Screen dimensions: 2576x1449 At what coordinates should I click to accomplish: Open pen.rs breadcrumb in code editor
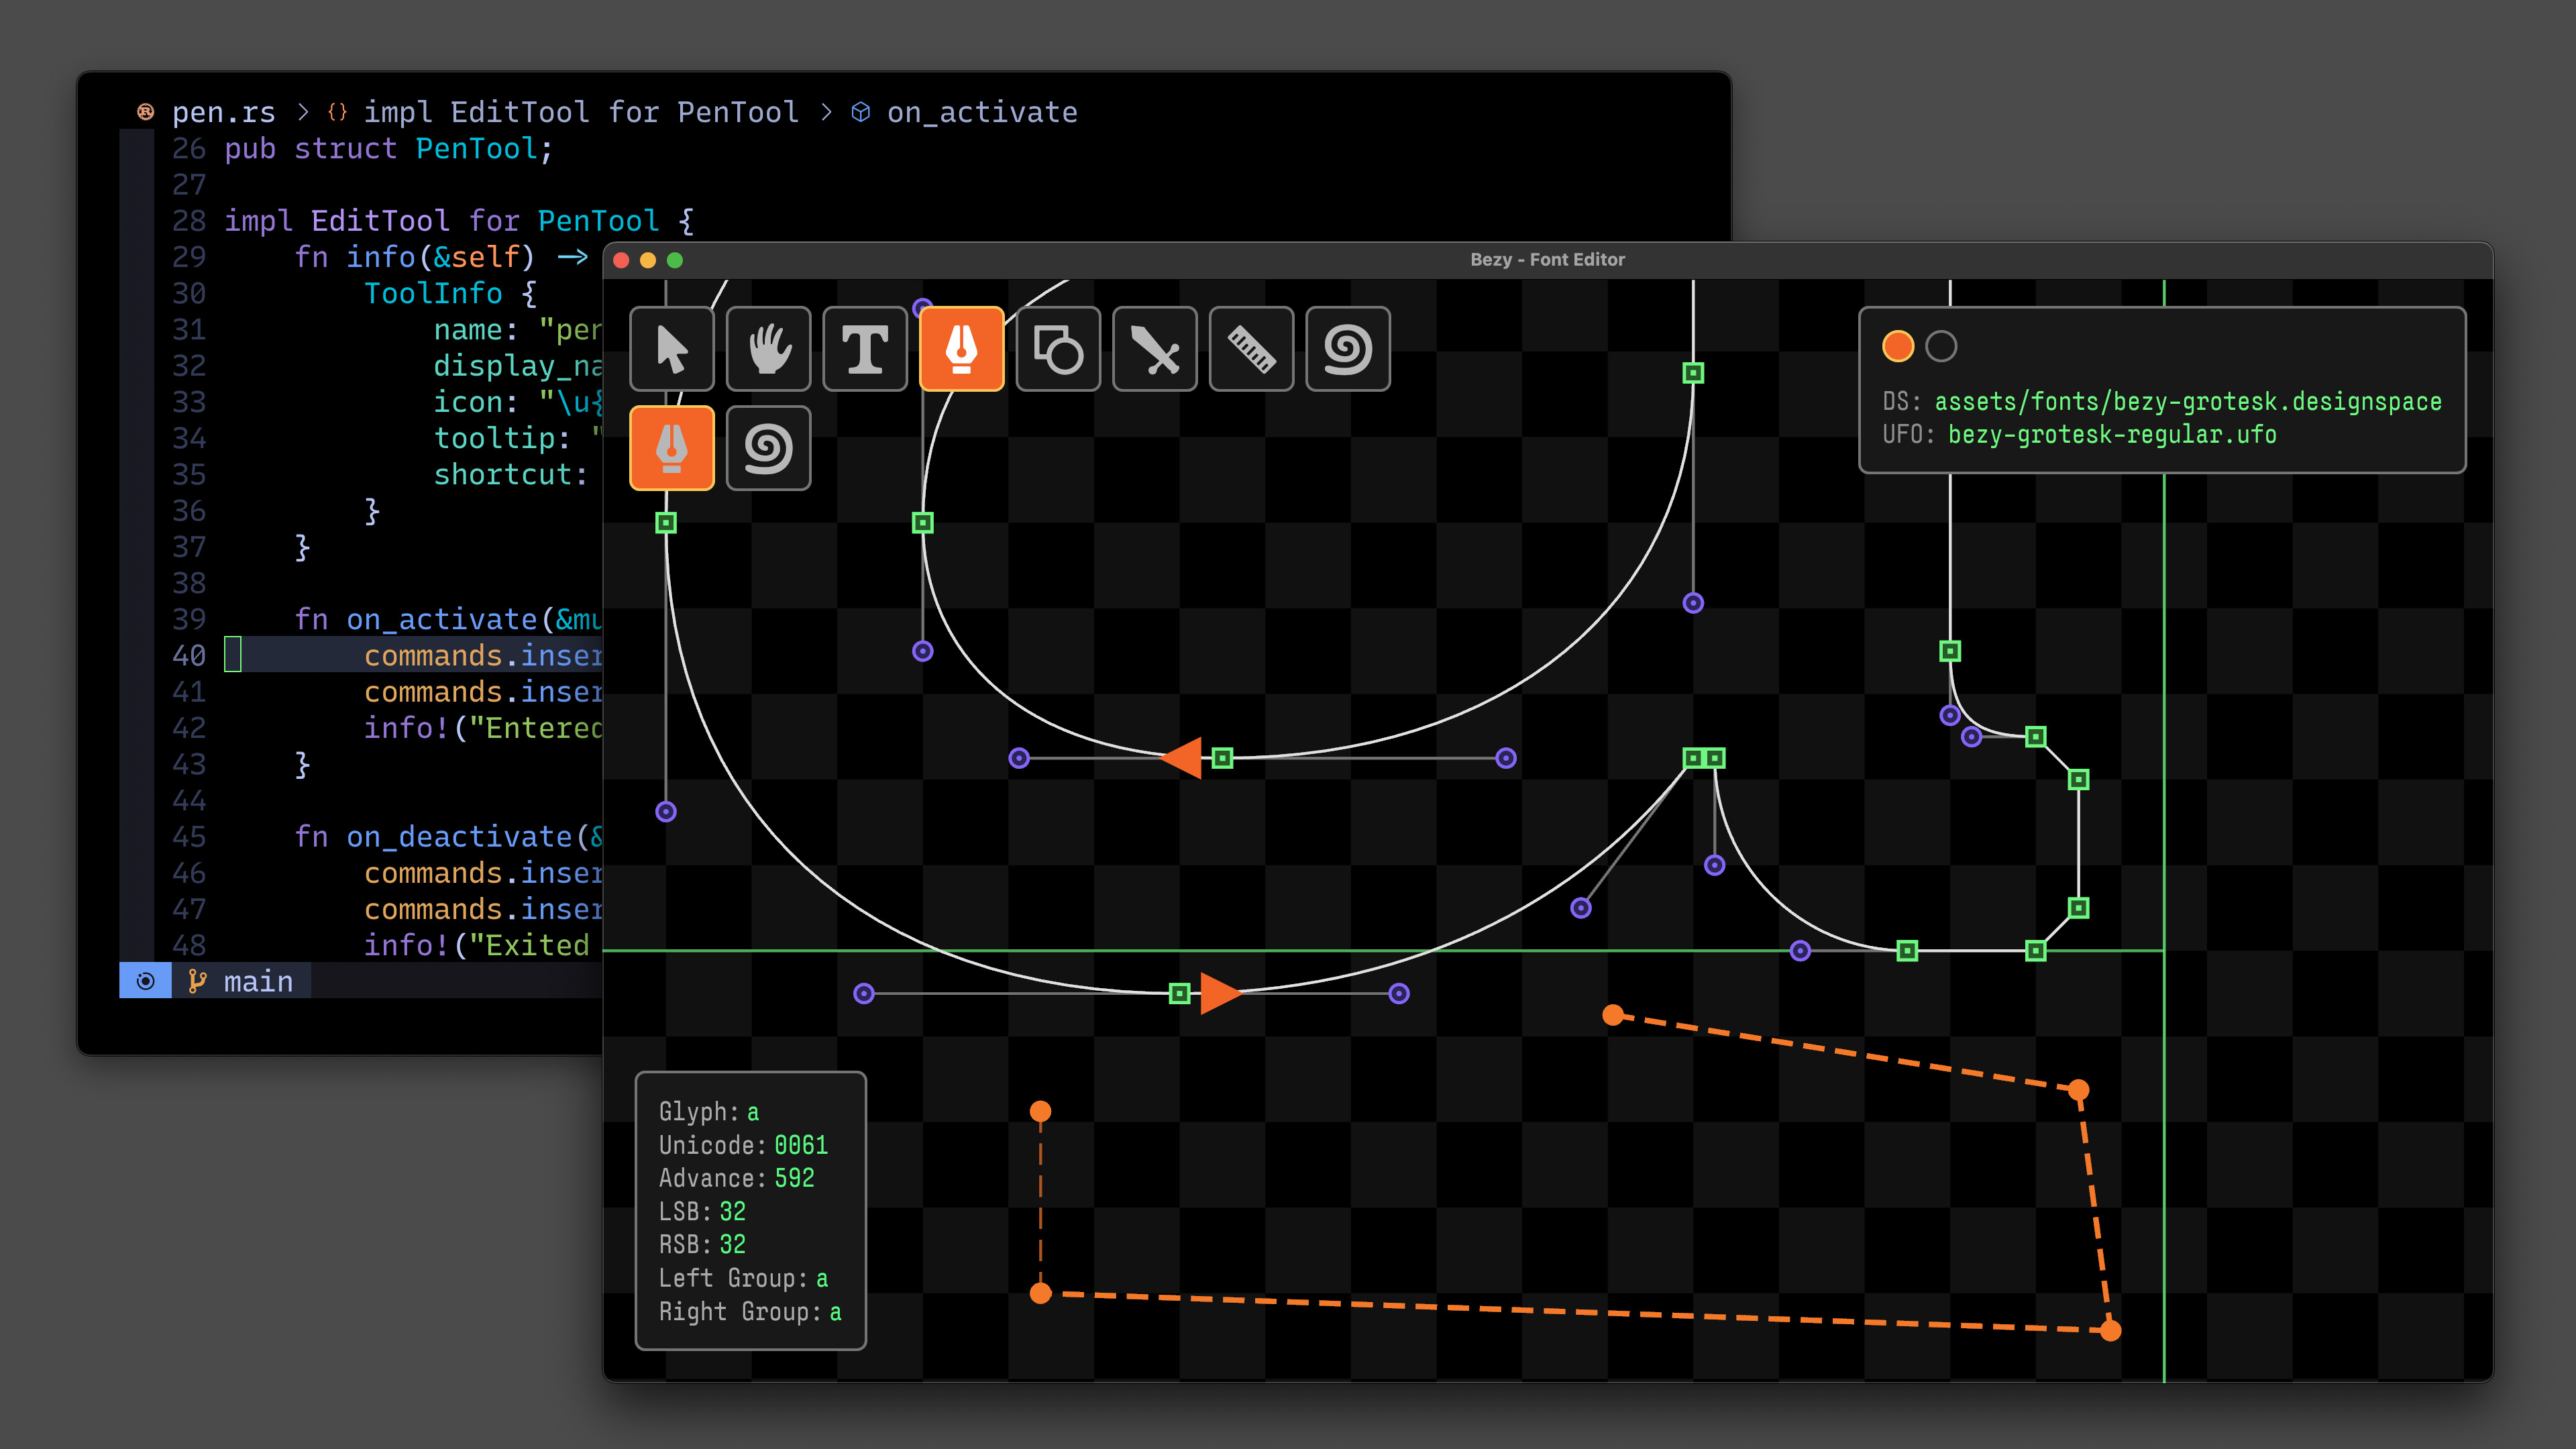[x=223, y=112]
